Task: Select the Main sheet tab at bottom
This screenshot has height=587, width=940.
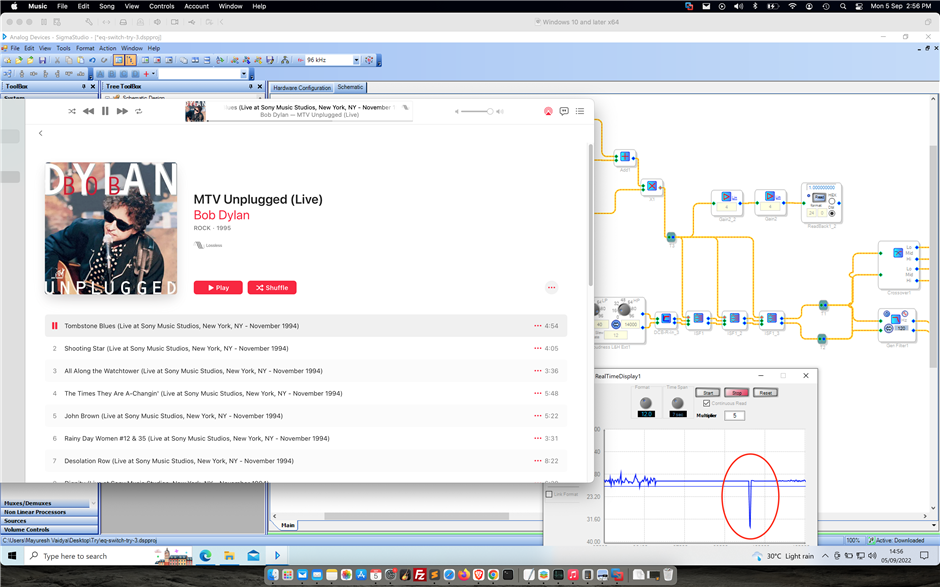Action: (x=288, y=525)
